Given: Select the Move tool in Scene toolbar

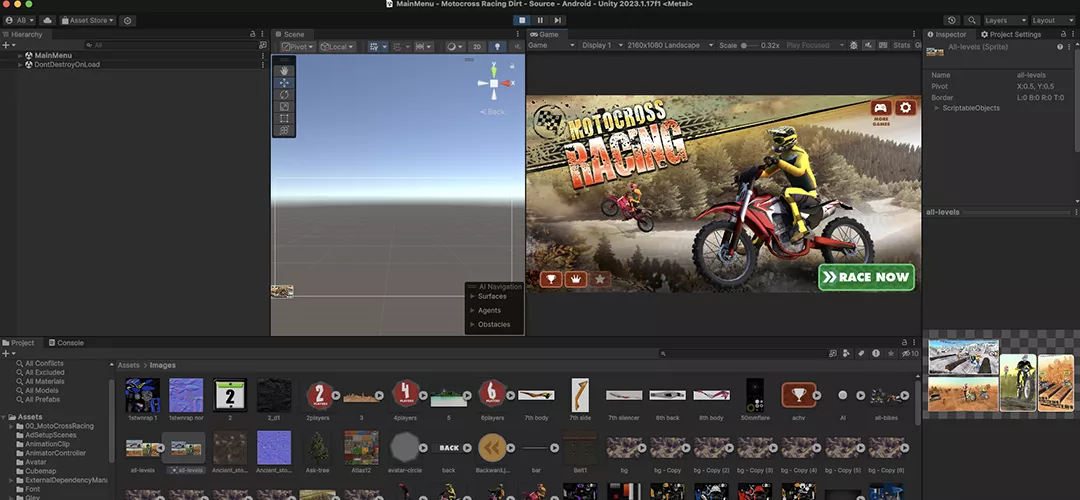Looking at the screenshot, I should [x=284, y=83].
